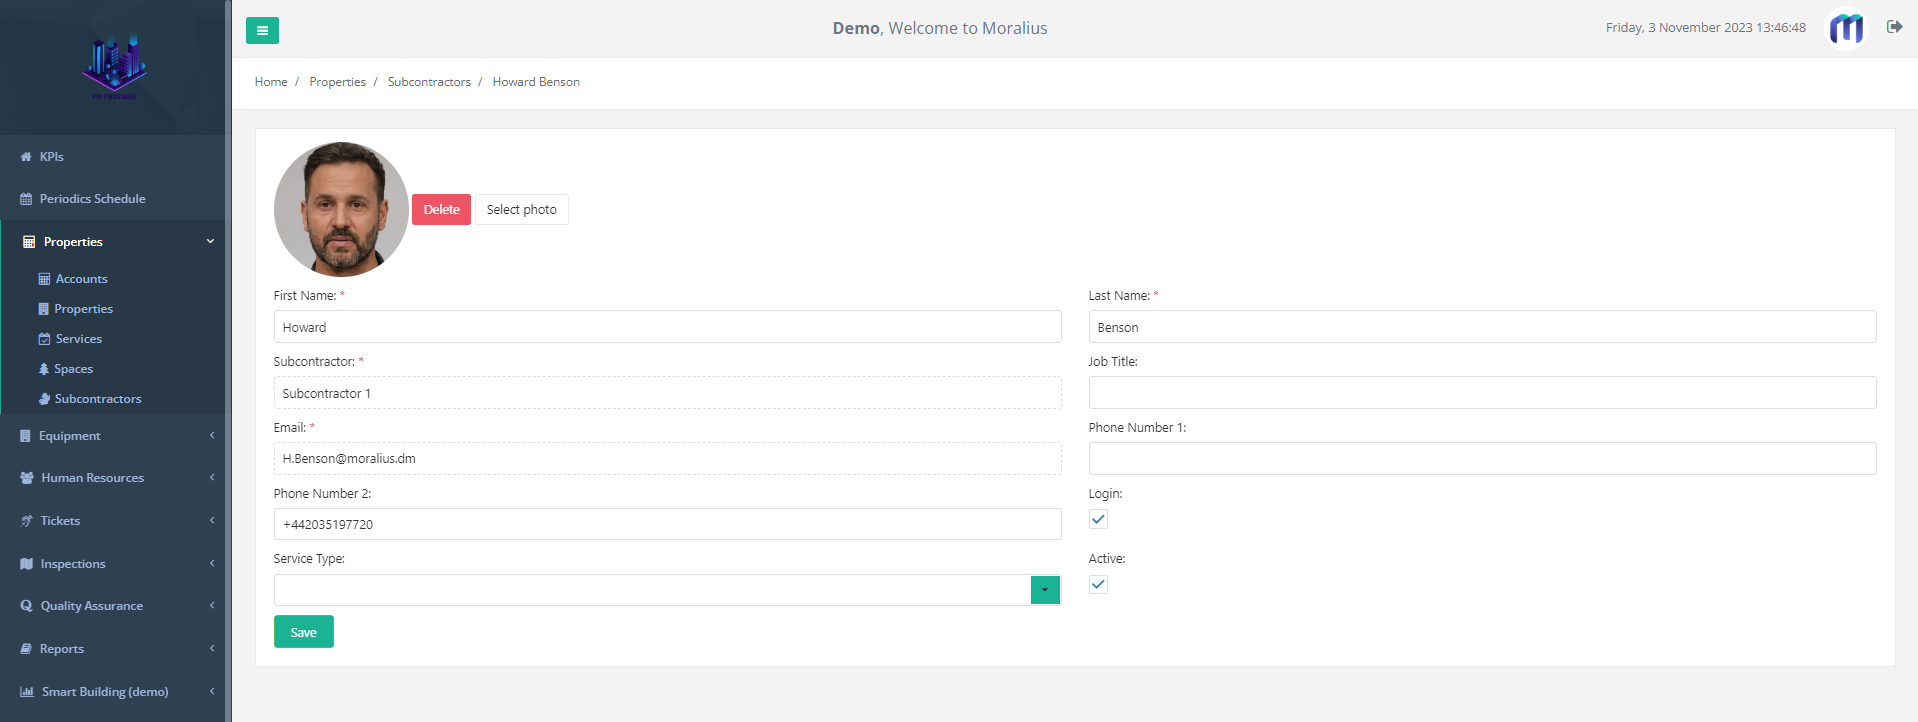Toggle the Login checkbox
1918x722 pixels.
(1098, 519)
